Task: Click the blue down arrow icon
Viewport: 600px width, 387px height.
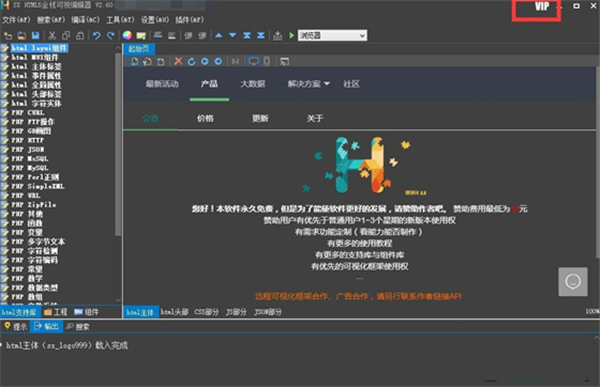Action: pos(232,36)
